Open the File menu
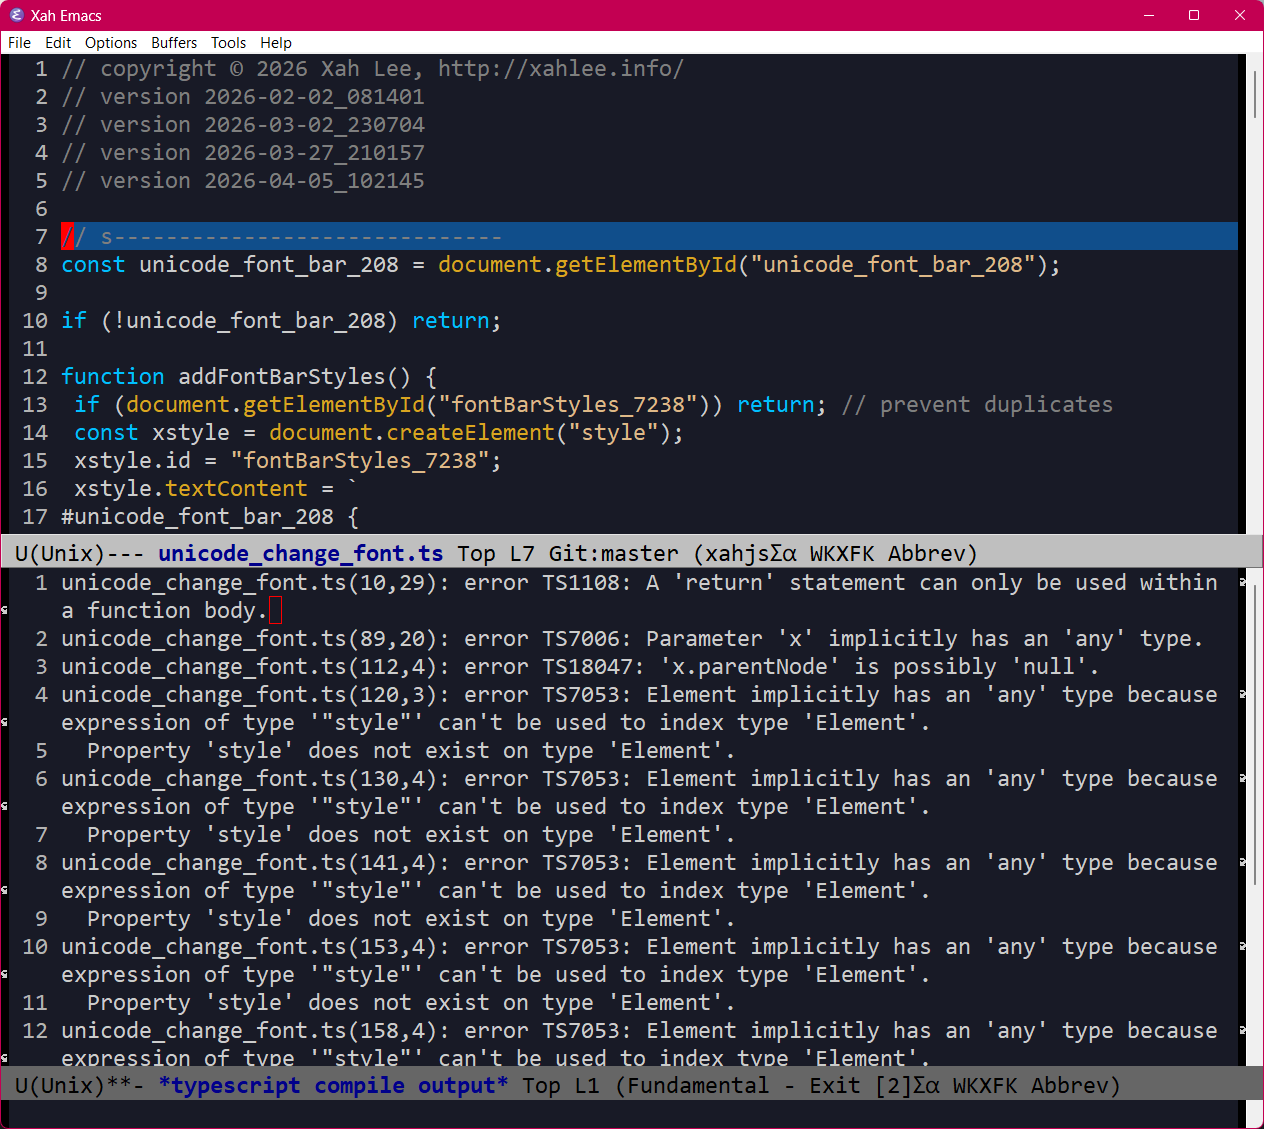Image resolution: width=1264 pixels, height=1129 pixels. (19, 43)
